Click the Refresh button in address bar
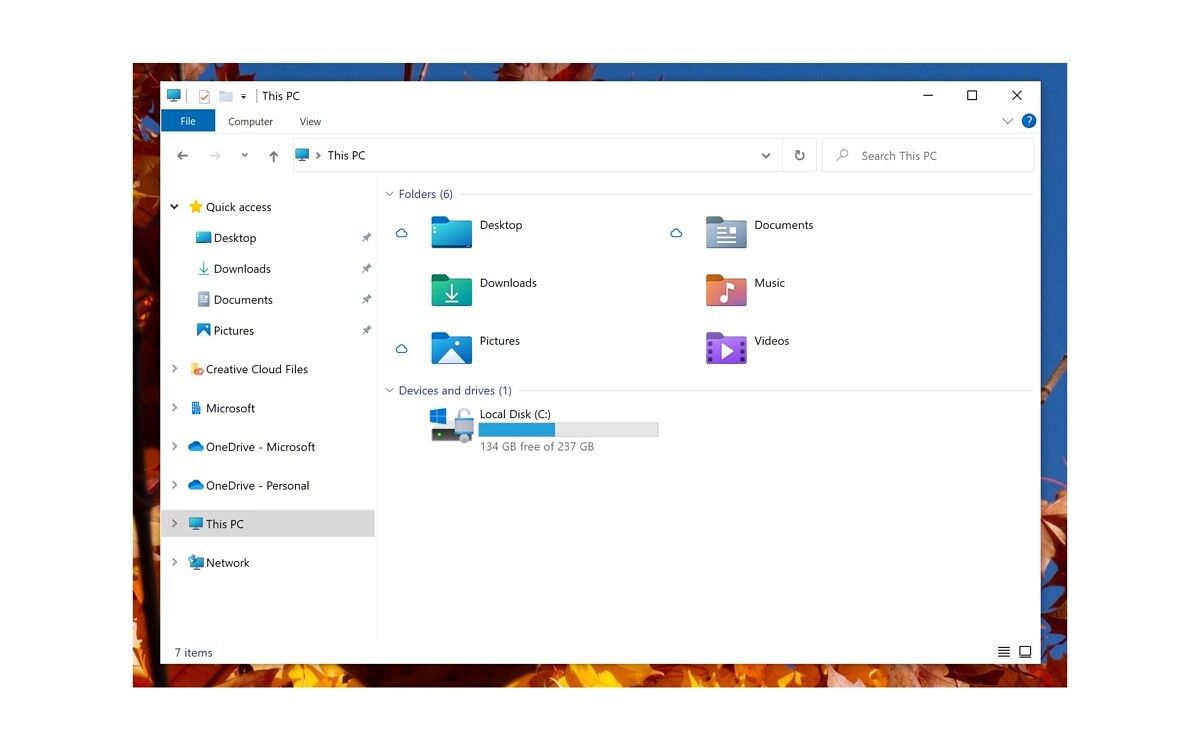 click(799, 156)
